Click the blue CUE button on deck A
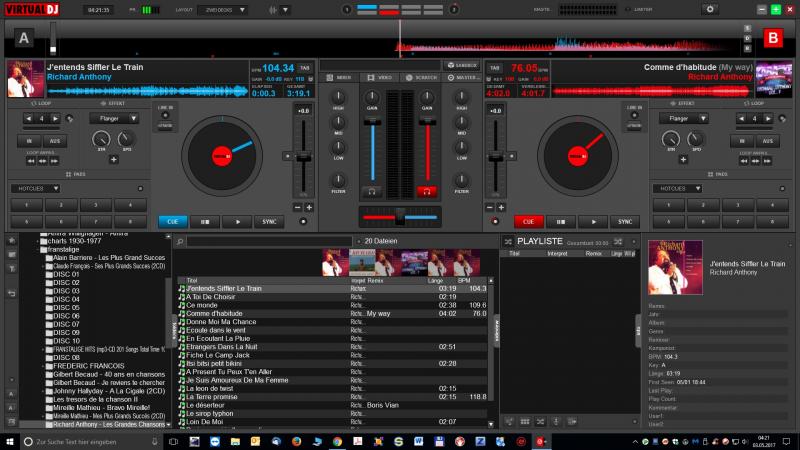The height and width of the screenshot is (450, 800). [x=172, y=221]
